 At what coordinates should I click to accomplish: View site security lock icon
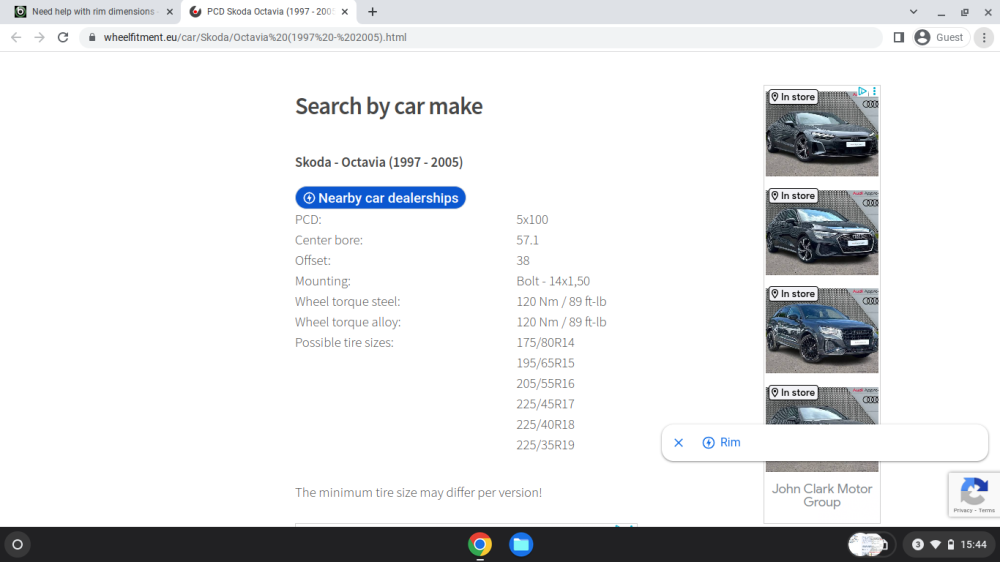click(92, 38)
